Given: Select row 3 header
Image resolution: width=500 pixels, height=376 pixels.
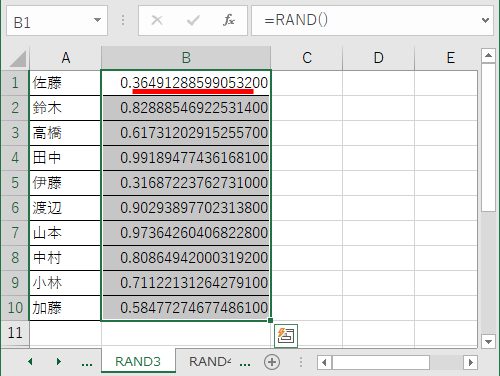Looking at the screenshot, I should pyautogui.click(x=15, y=133).
